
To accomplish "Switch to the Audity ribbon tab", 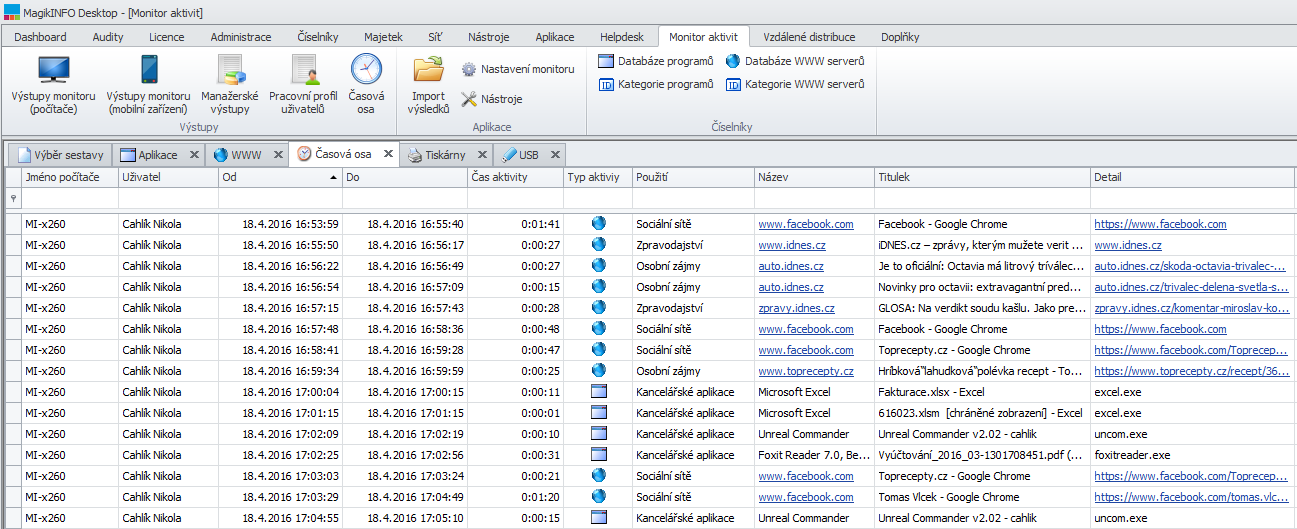I will 108,37.
